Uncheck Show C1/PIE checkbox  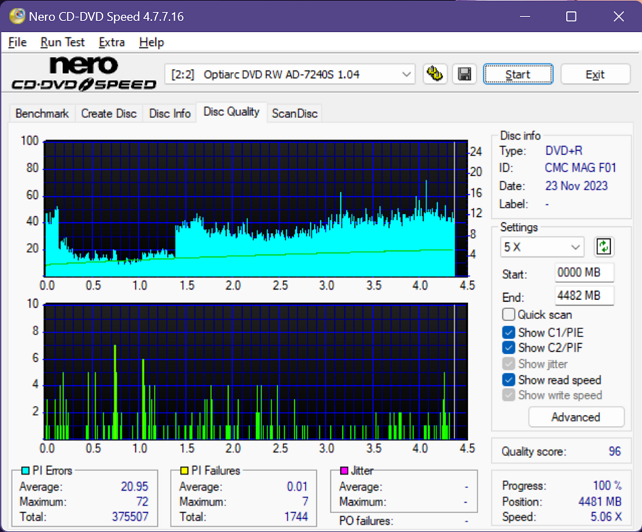coord(508,332)
